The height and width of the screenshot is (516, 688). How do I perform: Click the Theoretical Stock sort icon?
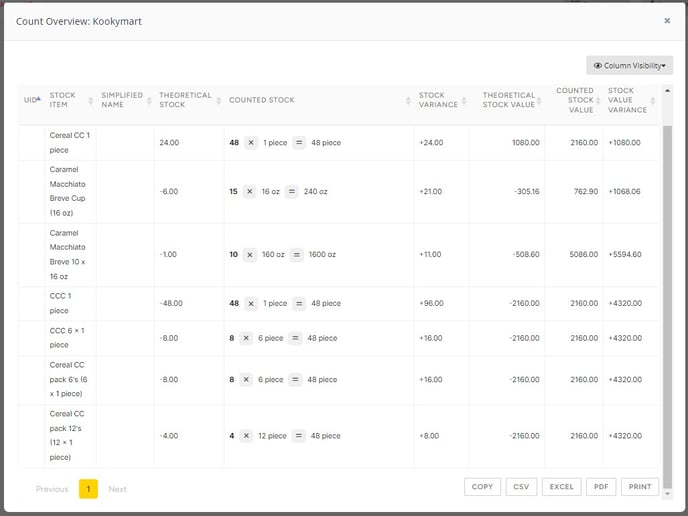click(218, 100)
